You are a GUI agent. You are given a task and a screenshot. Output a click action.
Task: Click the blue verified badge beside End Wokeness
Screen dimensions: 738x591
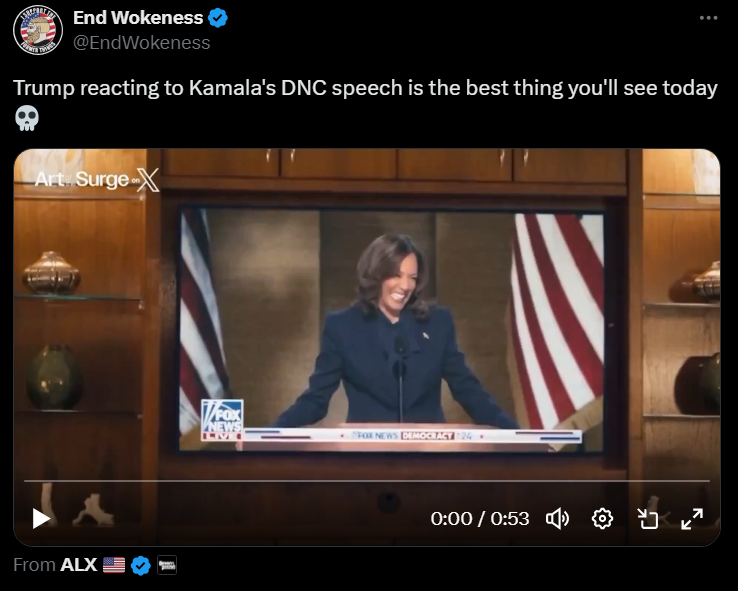coord(218,18)
